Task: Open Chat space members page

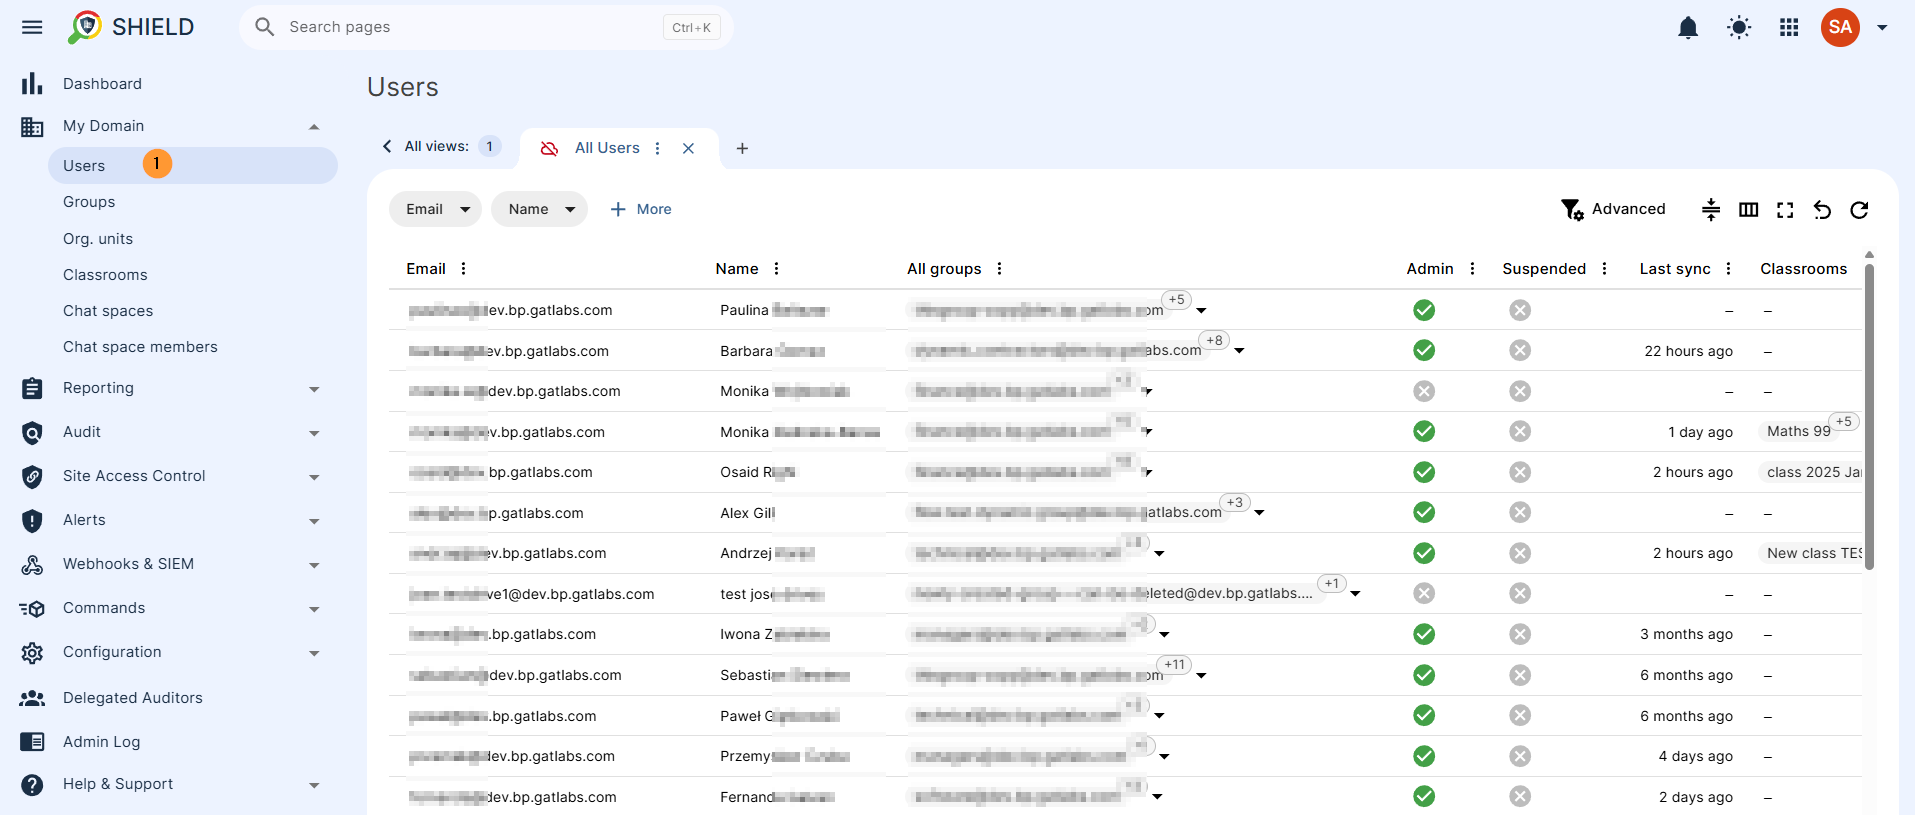Action: [140, 347]
